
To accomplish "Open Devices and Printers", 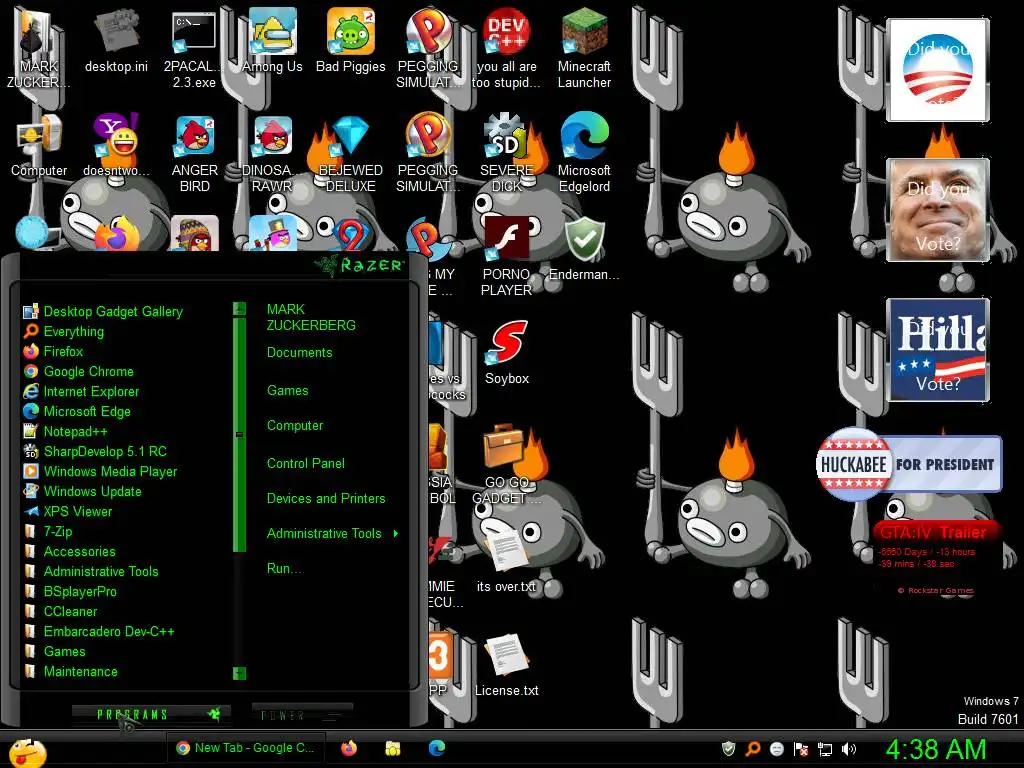I will point(326,498).
